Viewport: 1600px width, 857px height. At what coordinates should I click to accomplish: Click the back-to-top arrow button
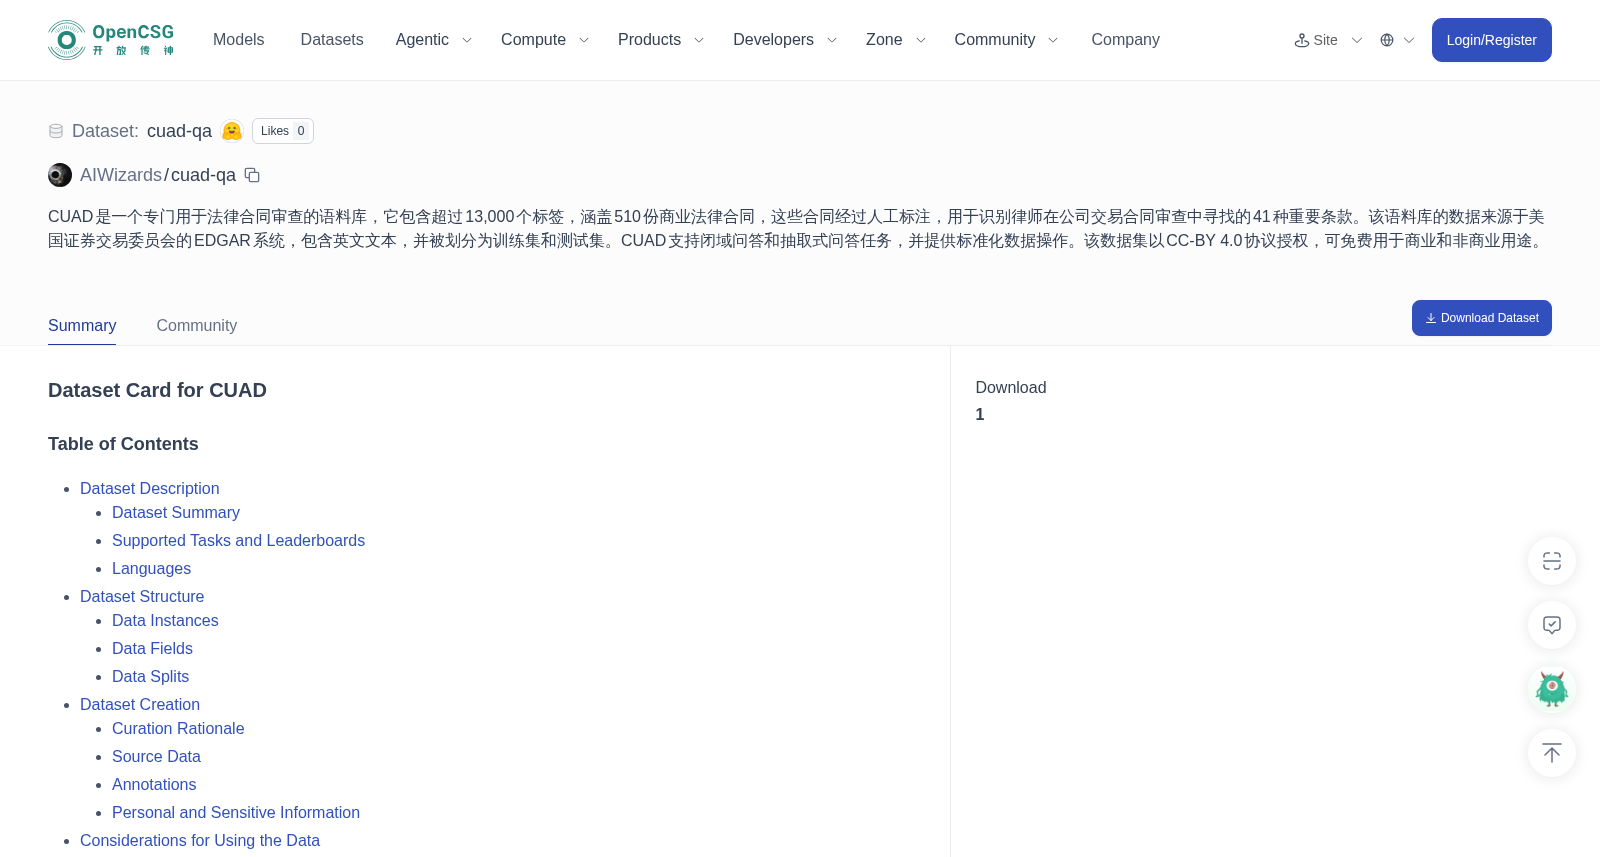point(1552,753)
